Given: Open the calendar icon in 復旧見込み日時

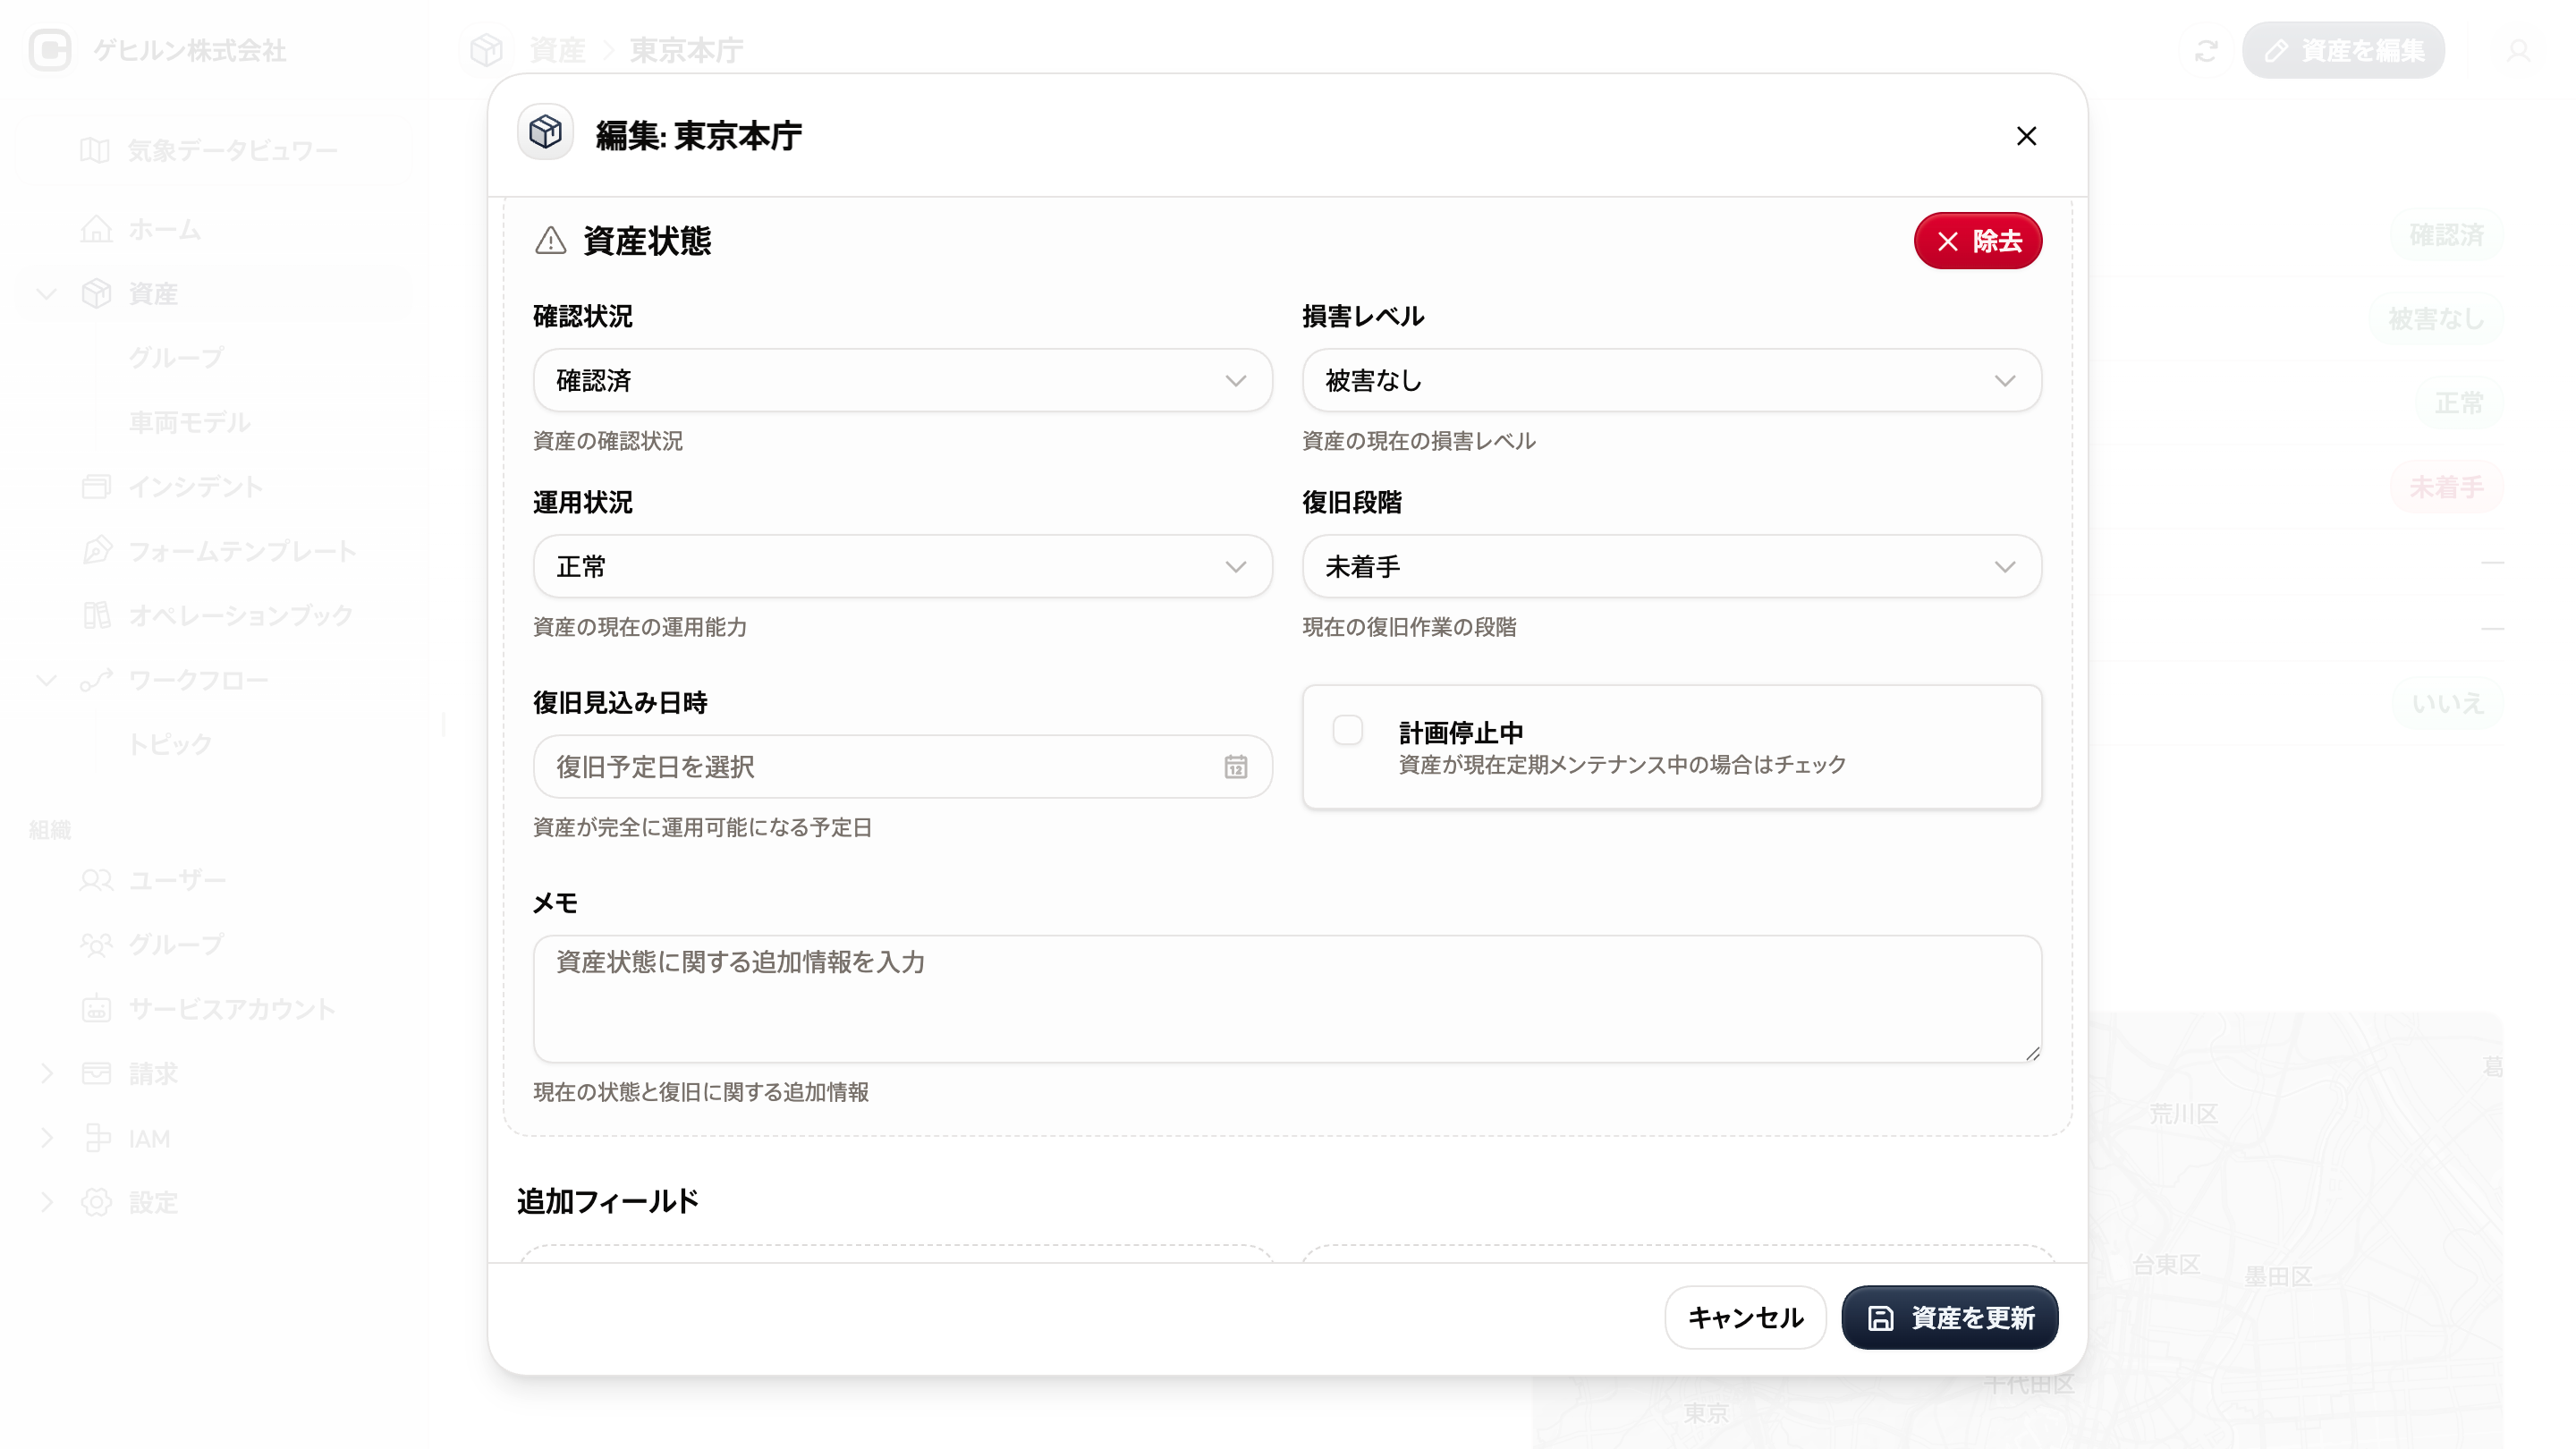Looking at the screenshot, I should coord(1235,767).
